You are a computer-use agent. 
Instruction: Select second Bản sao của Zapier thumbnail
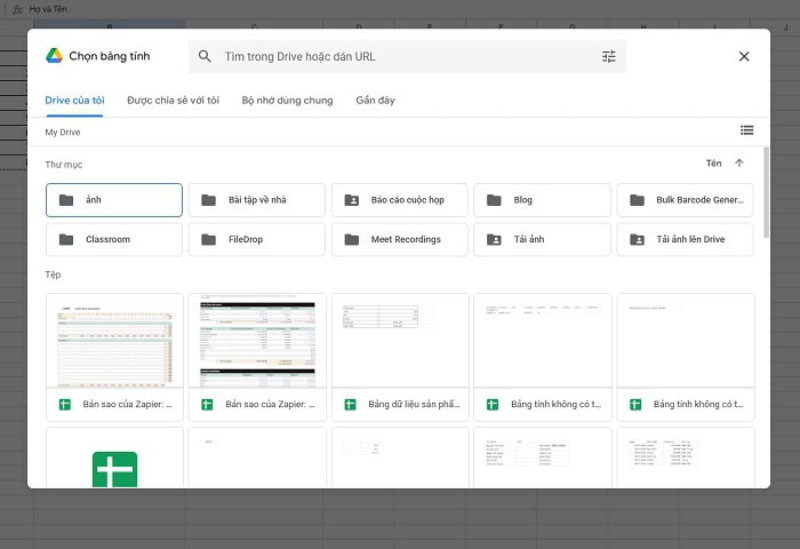point(257,340)
